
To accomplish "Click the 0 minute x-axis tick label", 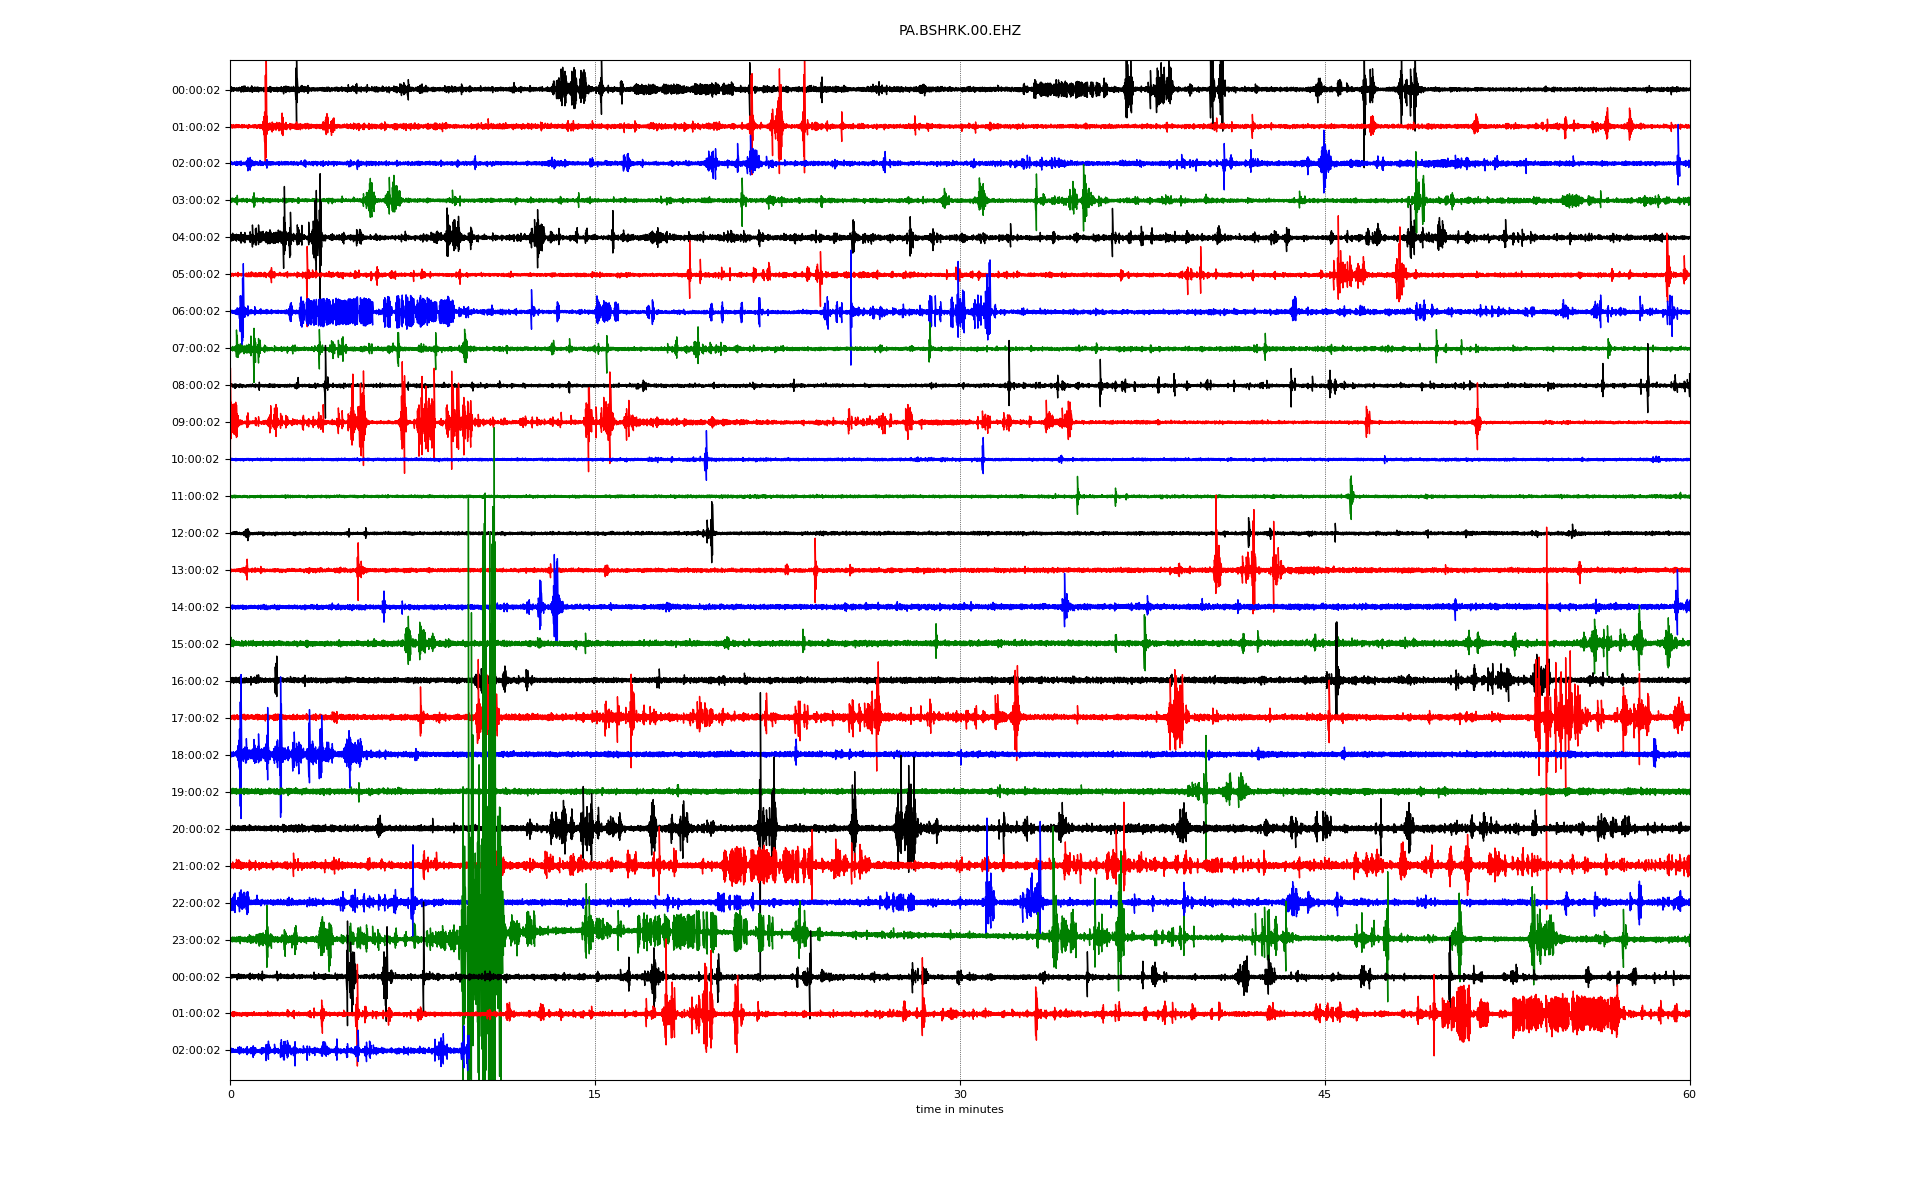I will tap(231, 1094).
